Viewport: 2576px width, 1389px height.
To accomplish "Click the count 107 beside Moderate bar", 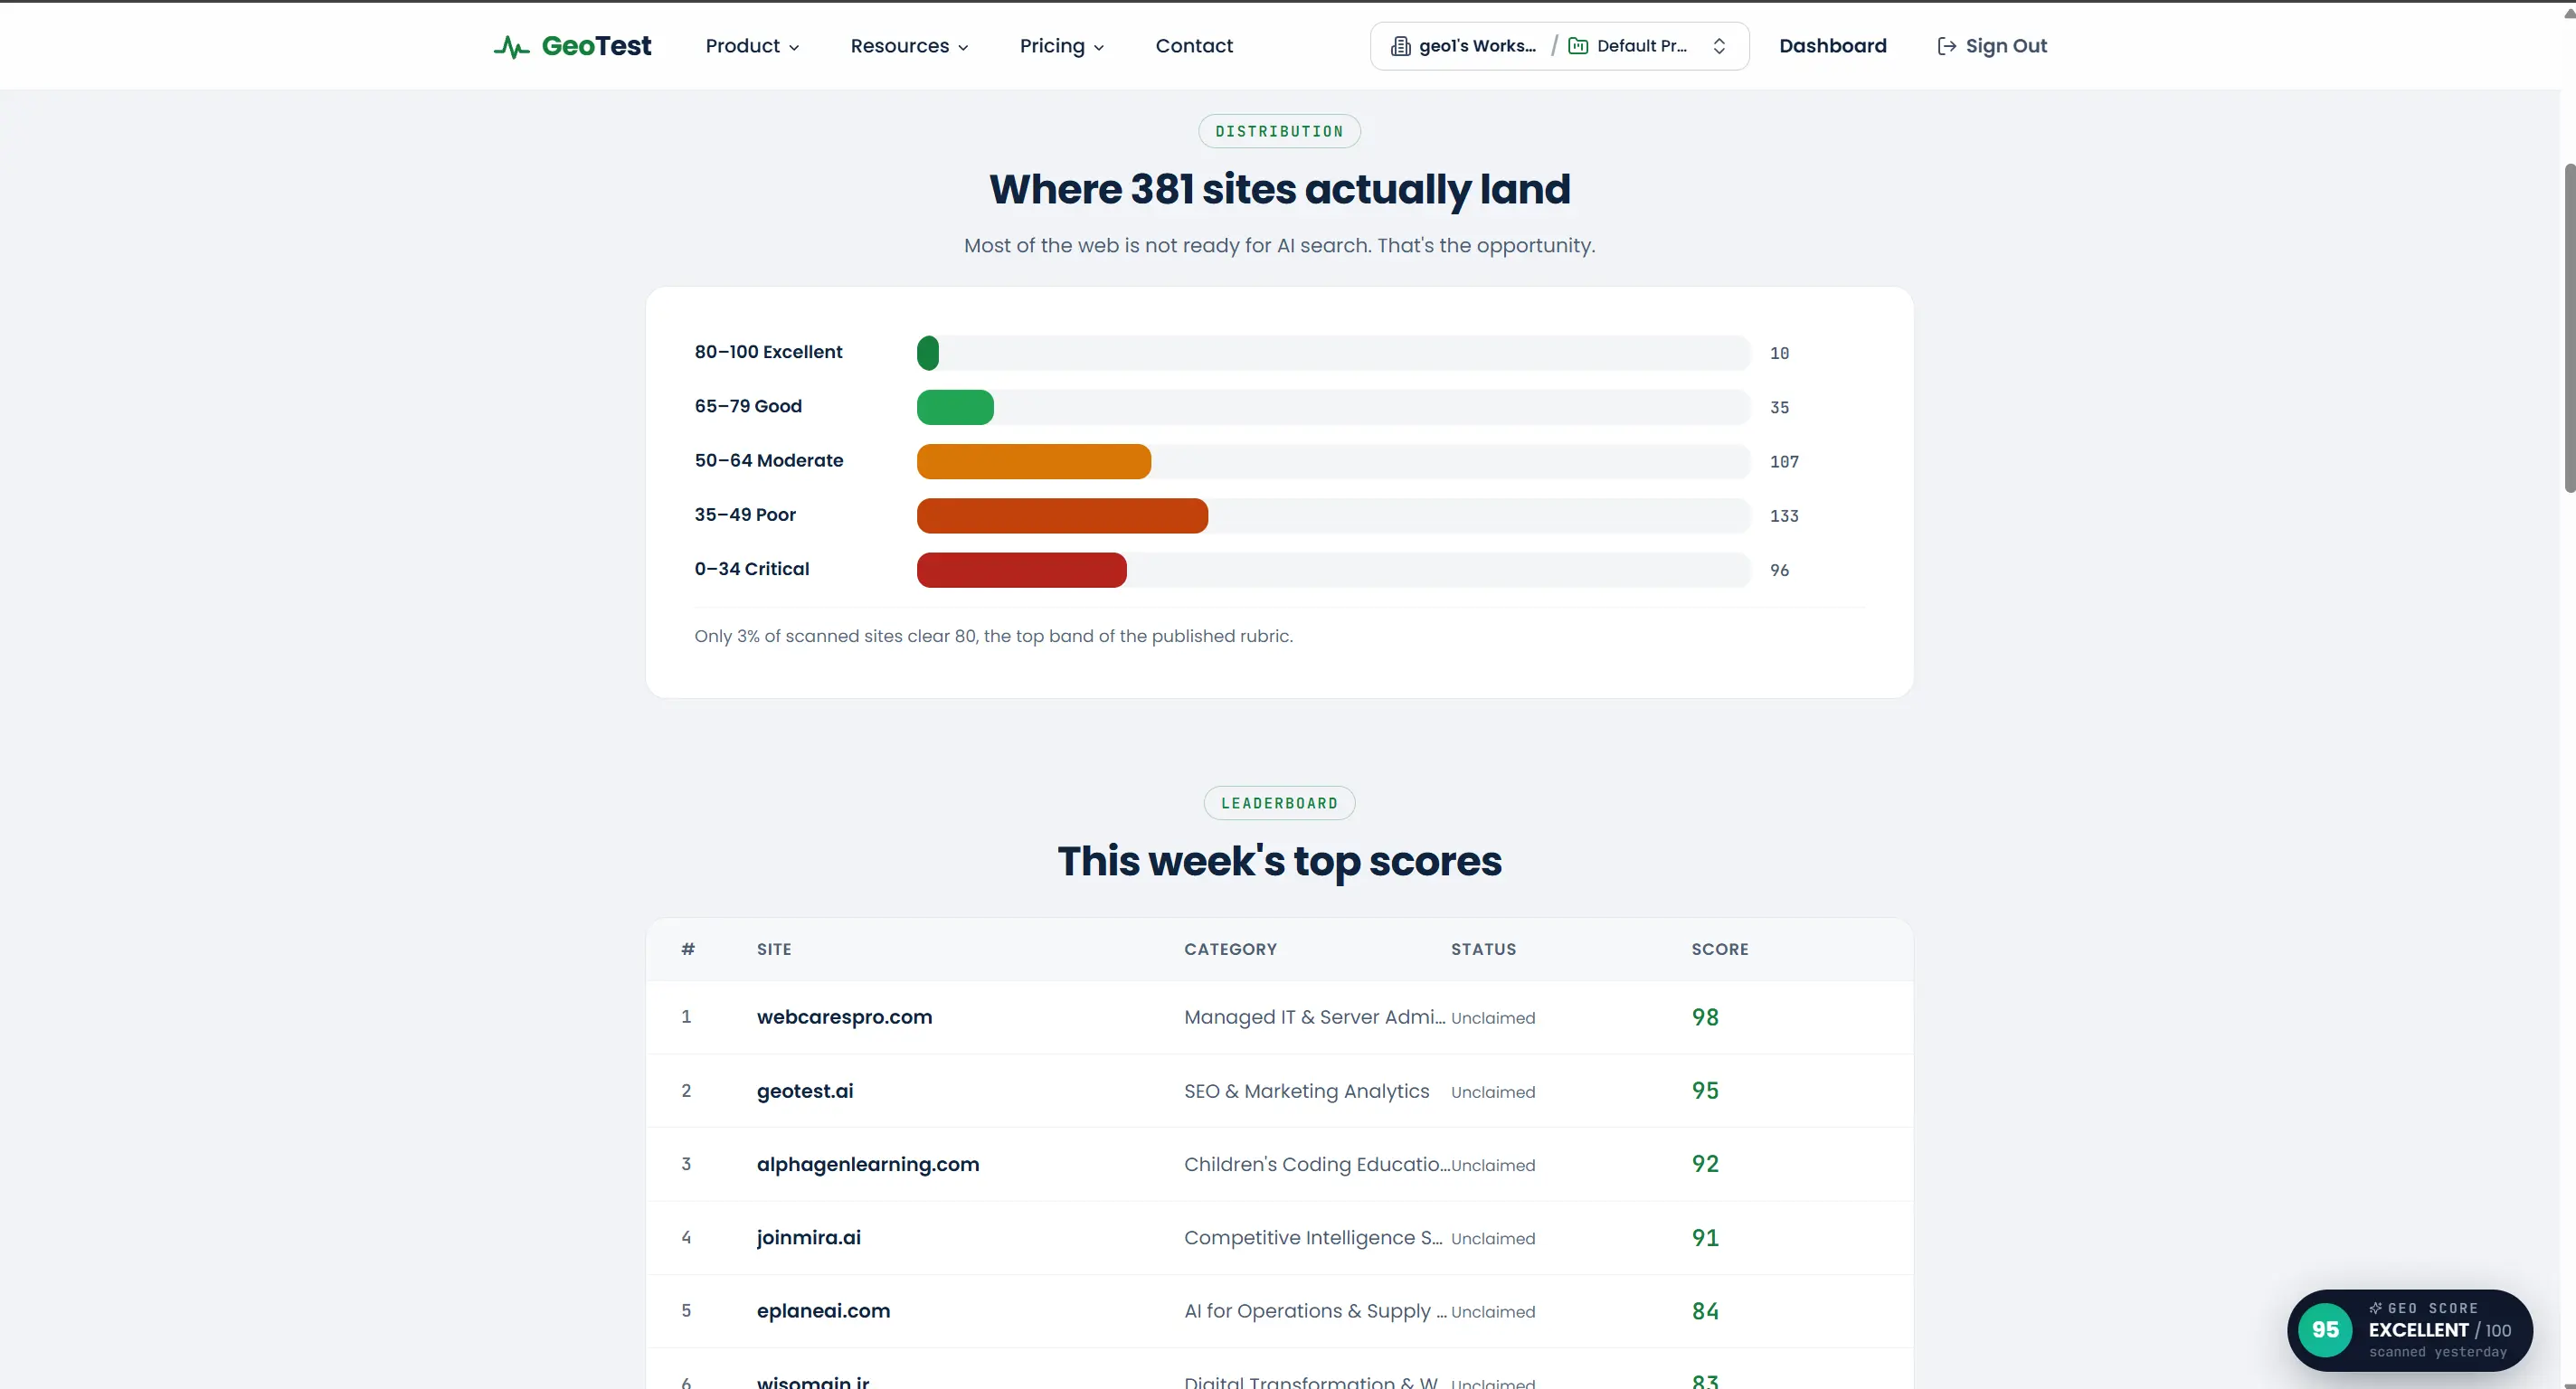I will [1784, 462].
